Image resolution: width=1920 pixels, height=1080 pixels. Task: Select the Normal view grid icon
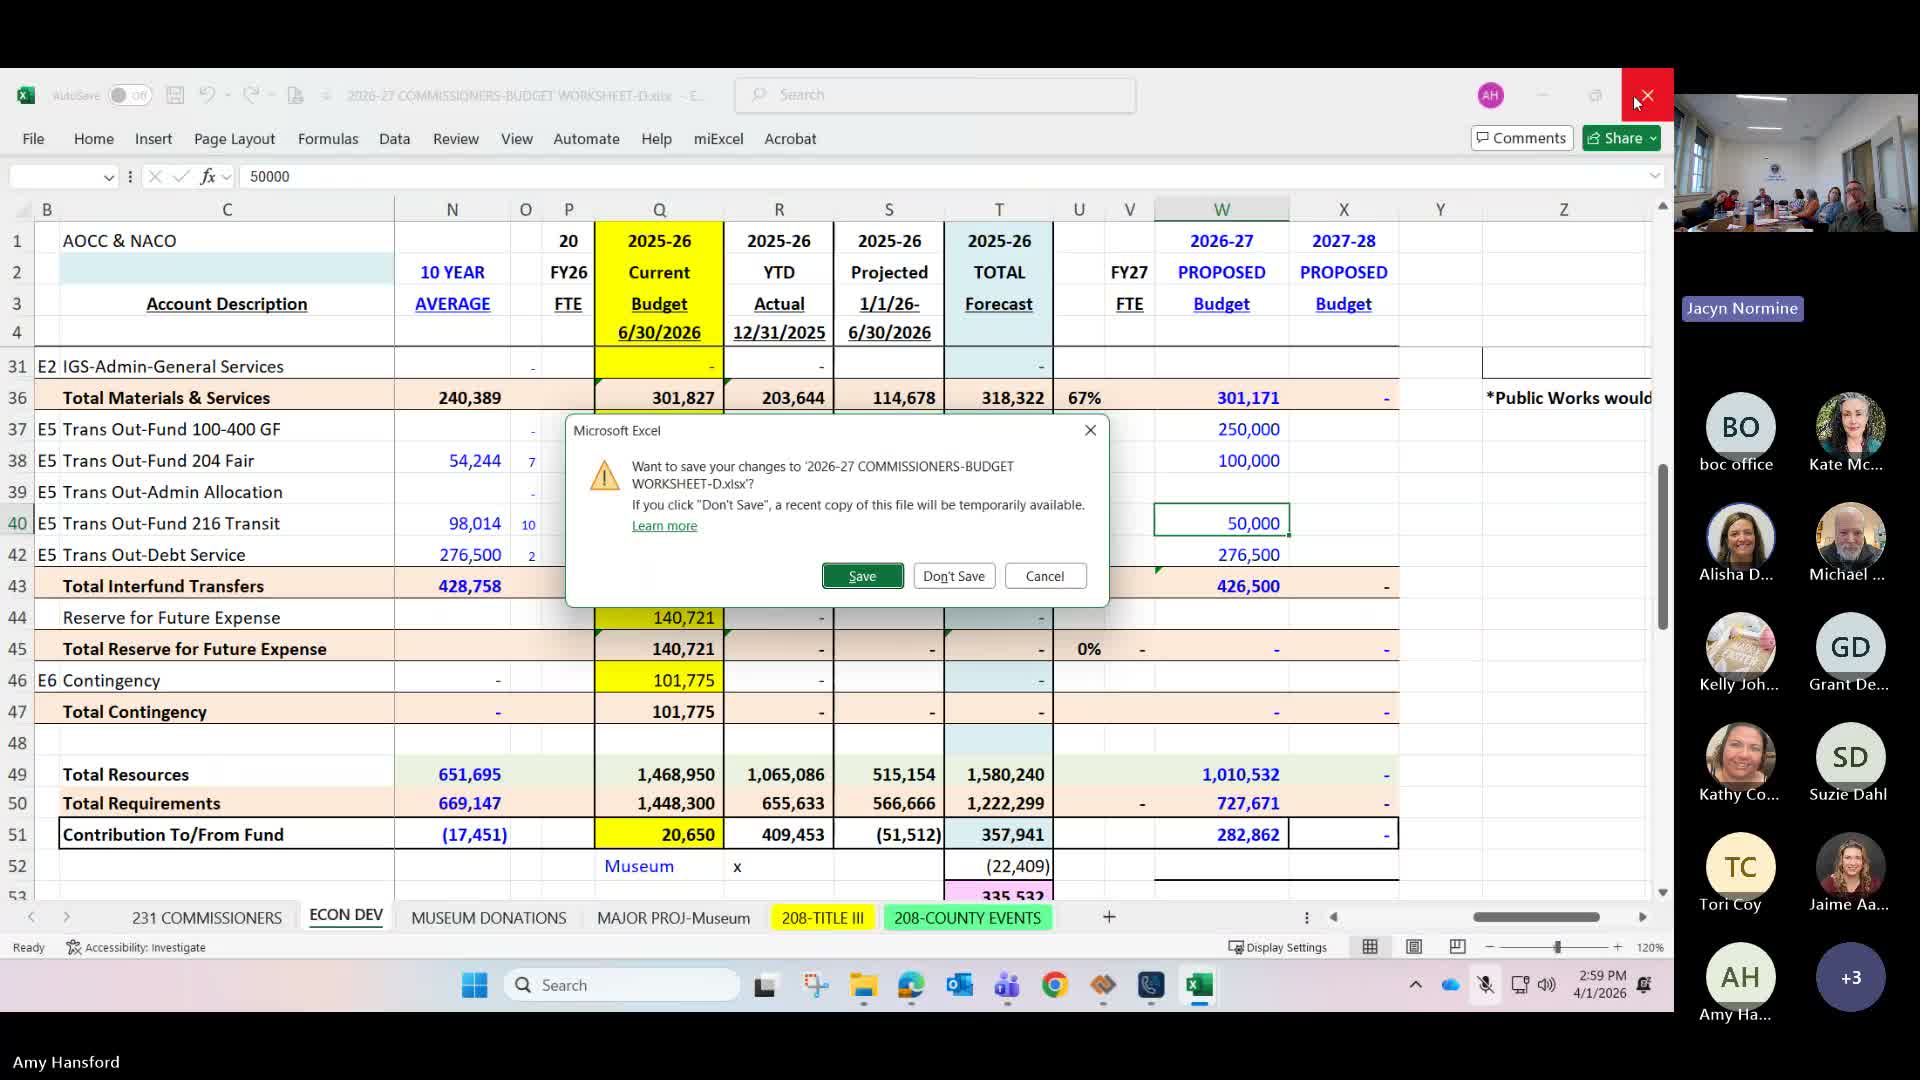point(1370,947)
